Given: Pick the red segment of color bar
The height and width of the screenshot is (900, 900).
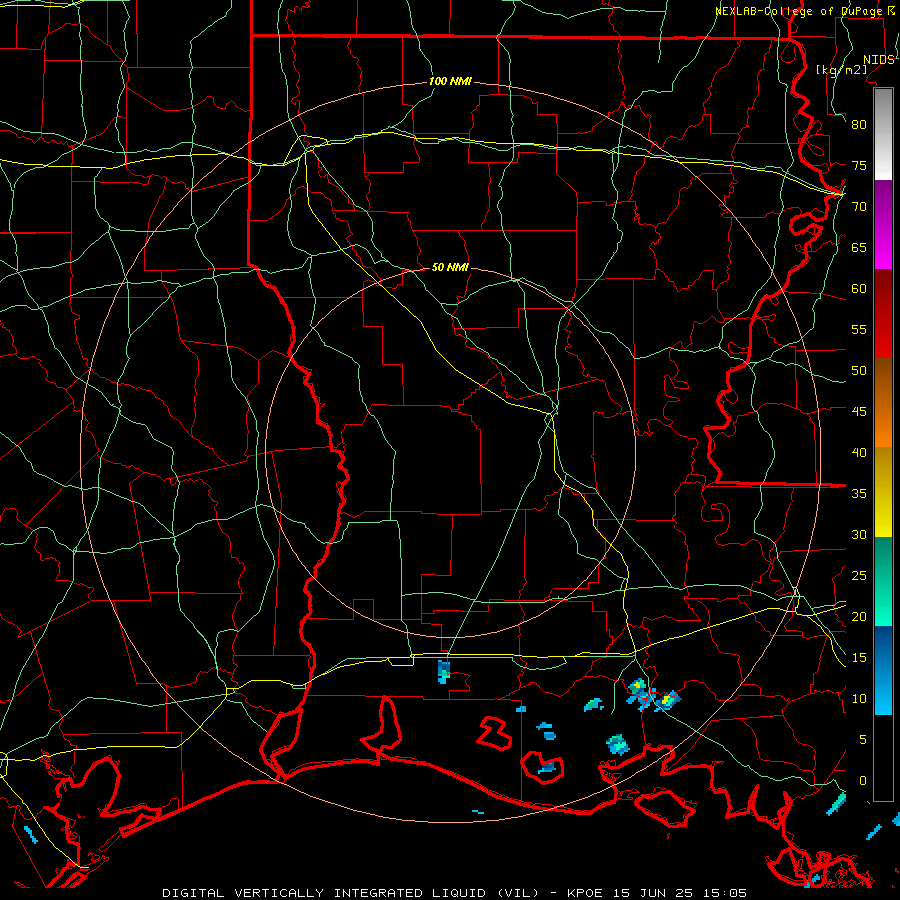Looking at the screenshot, I should (x=883, y=314).
